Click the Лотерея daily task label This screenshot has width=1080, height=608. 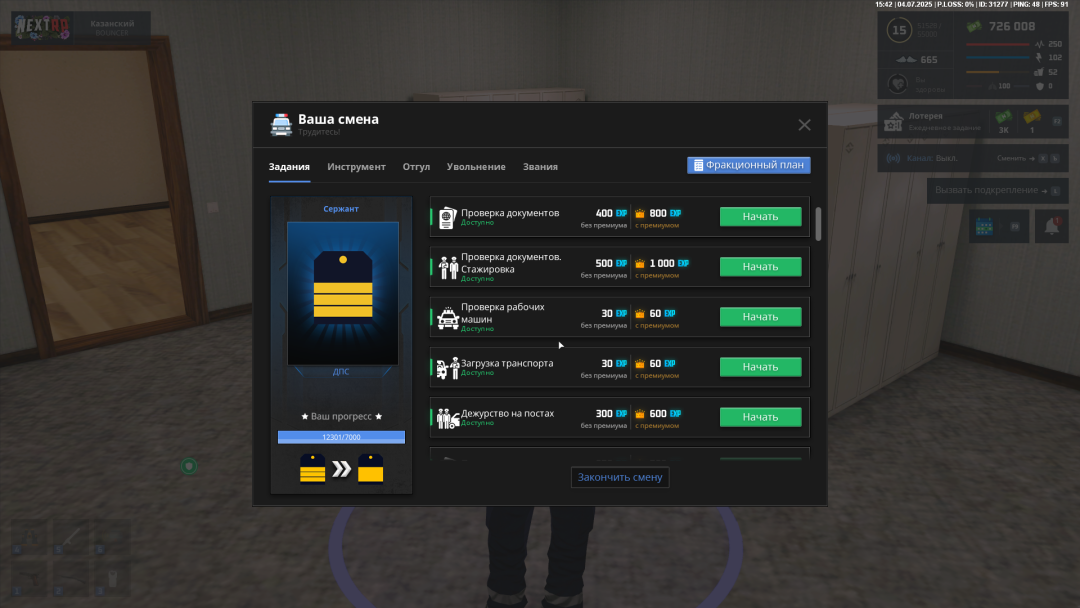tap(926, 116)
